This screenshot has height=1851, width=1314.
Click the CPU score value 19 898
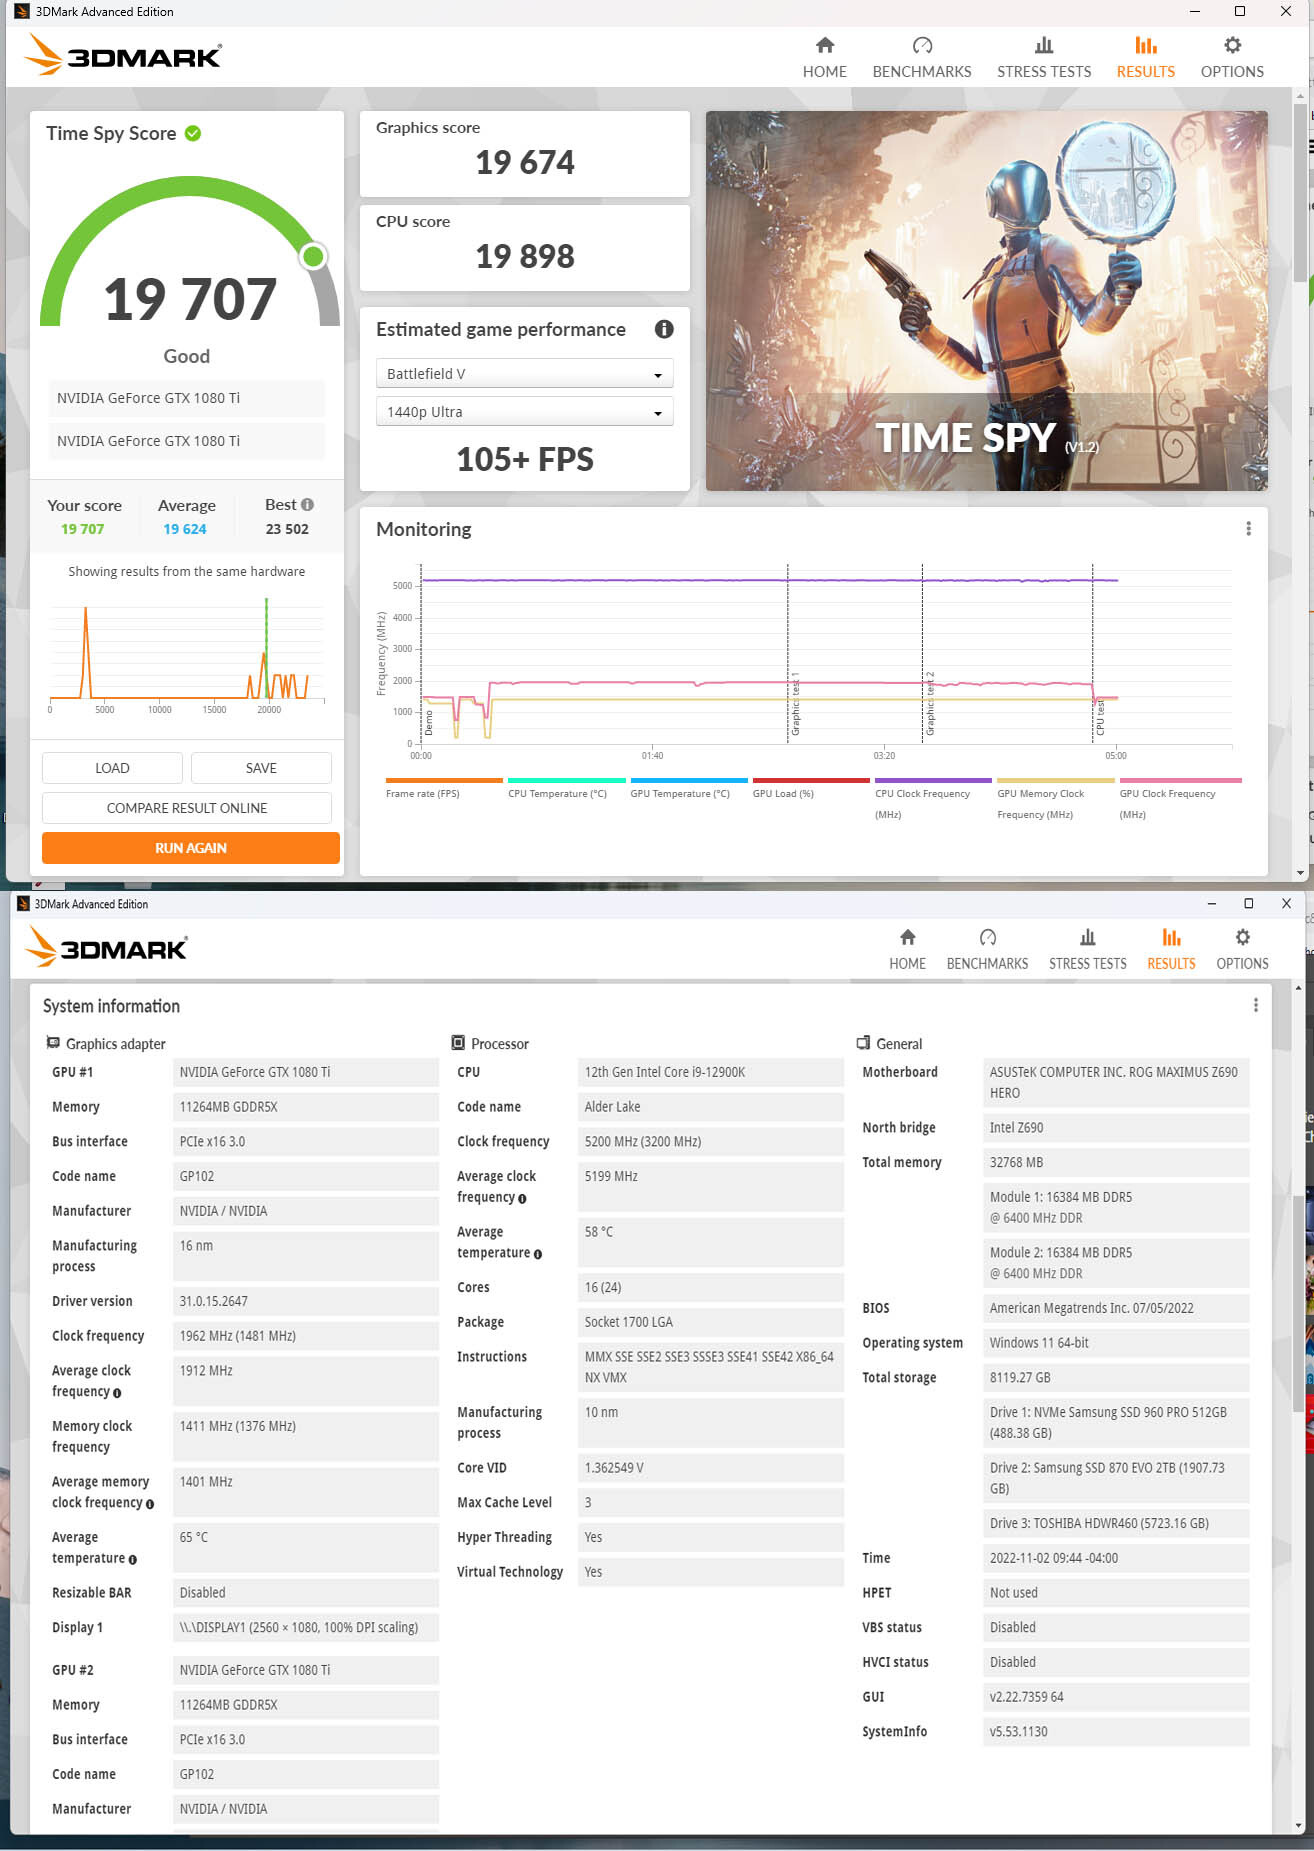pyautogui.click(x=525, y=256)
